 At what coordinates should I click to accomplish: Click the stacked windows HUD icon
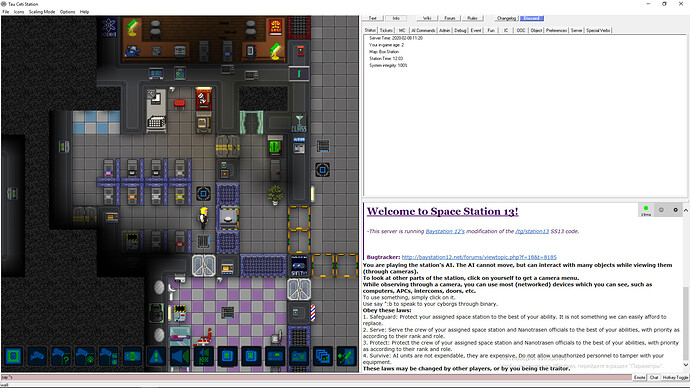coord(323,356)
